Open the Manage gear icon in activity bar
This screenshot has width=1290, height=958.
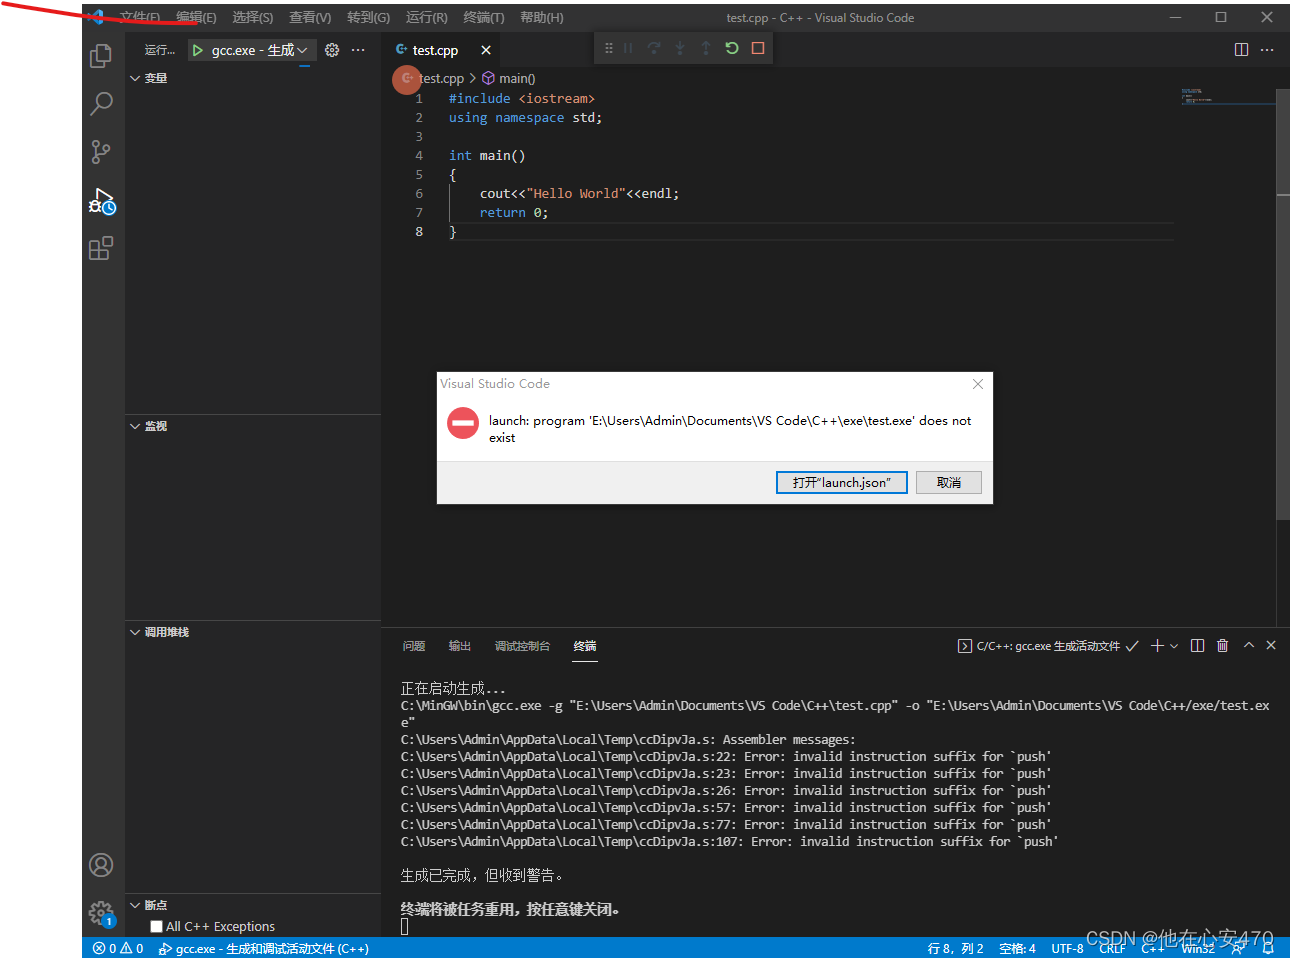[101, 913]
